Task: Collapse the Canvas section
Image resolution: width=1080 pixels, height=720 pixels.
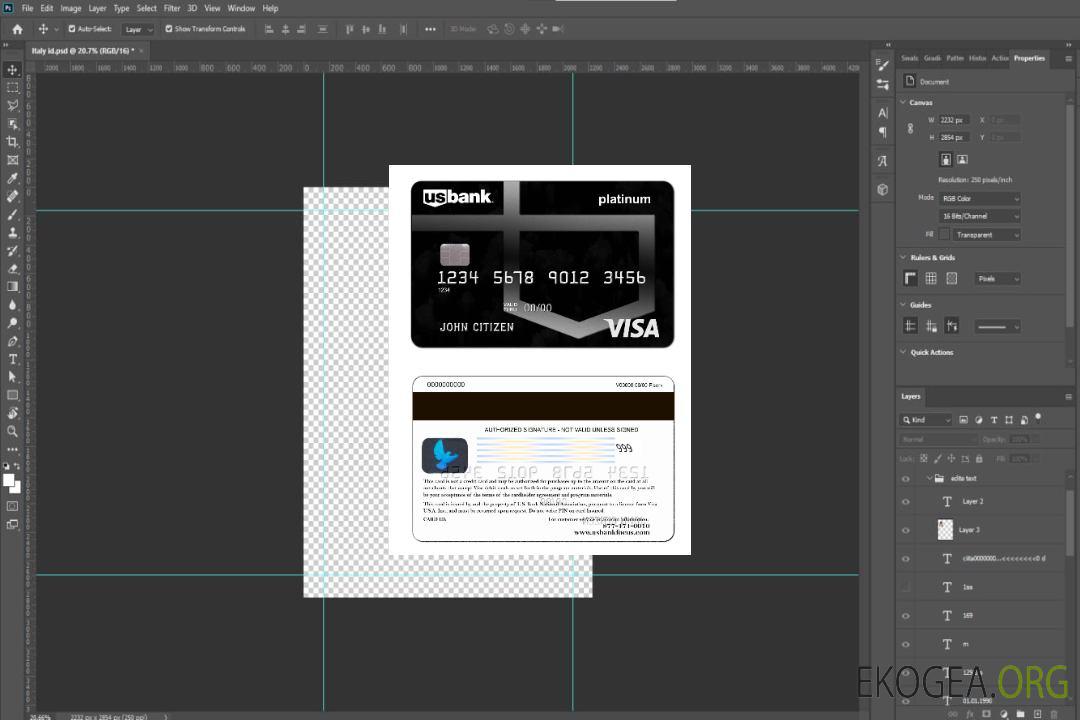Action: tap(903, 103)
